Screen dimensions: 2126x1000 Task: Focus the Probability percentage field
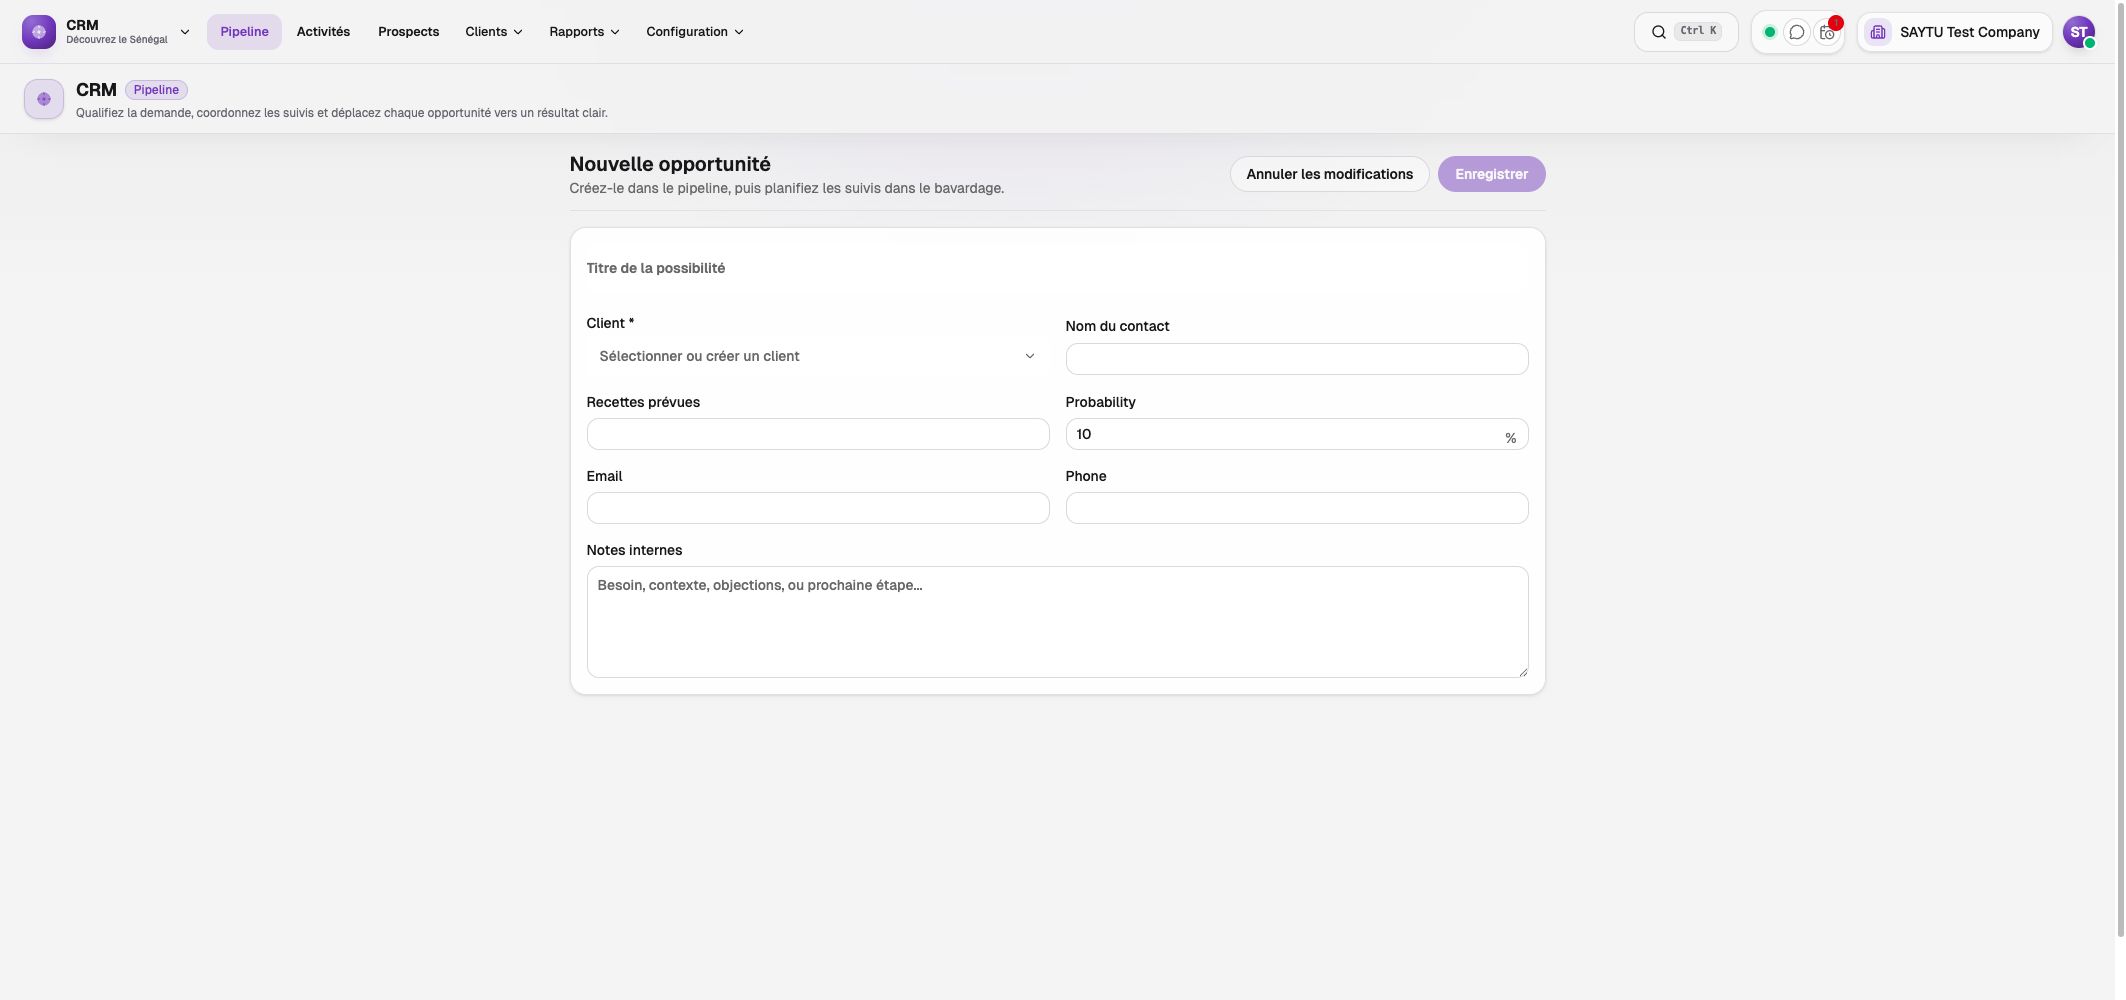[x=1296, y=434]
